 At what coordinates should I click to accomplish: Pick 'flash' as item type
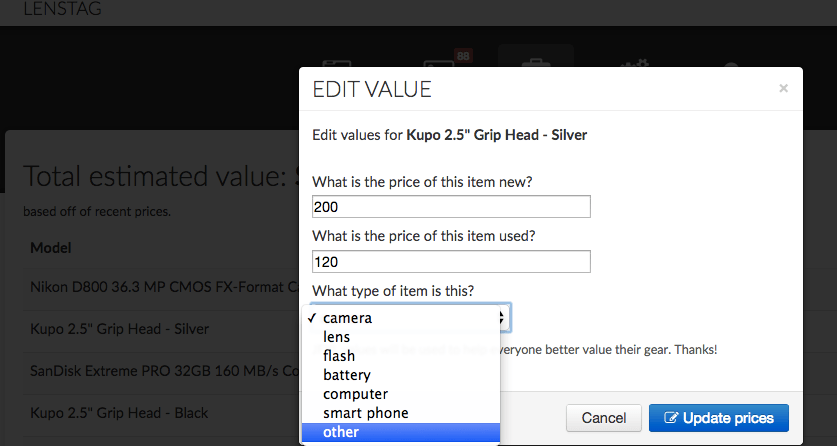click(x=339, y=356)
